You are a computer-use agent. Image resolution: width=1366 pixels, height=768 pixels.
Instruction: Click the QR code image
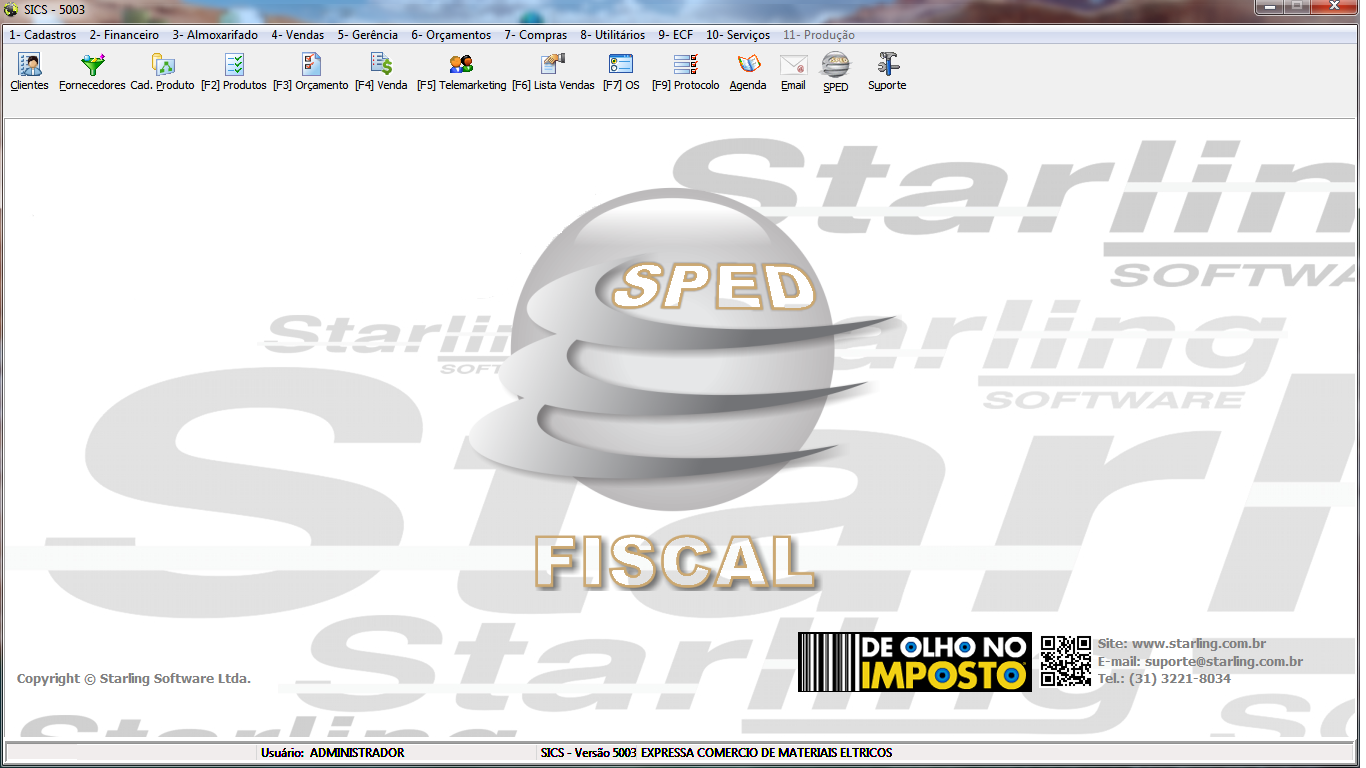coord(1065,661)
